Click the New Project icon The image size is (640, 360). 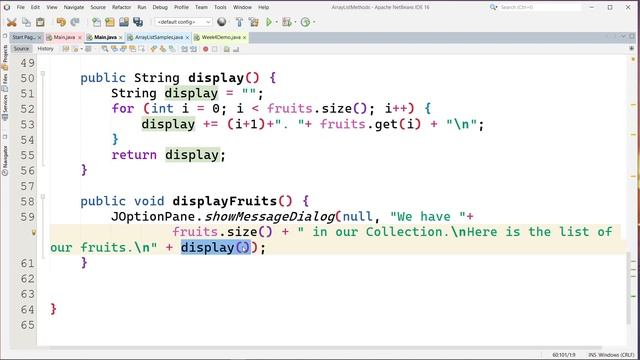pyautogui.click(x=110, y=22)
